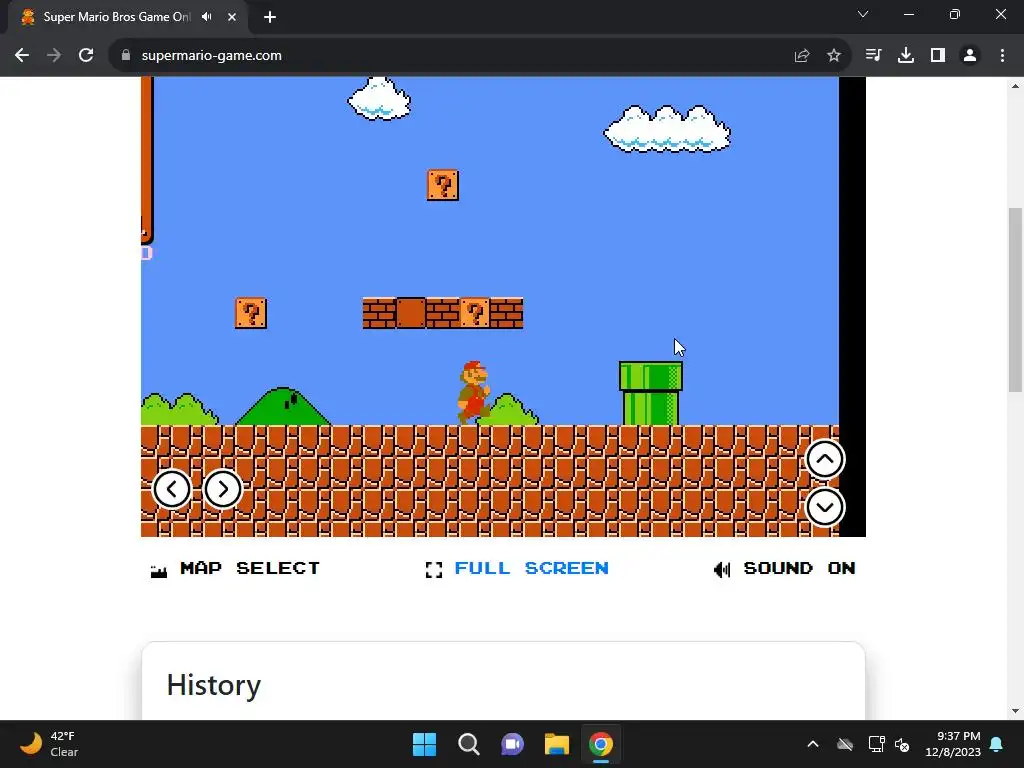The height and width of the screenshot is (768, 1024).
Task: Click the page vertical scrollbar thumb
Action: point(1015,300)
